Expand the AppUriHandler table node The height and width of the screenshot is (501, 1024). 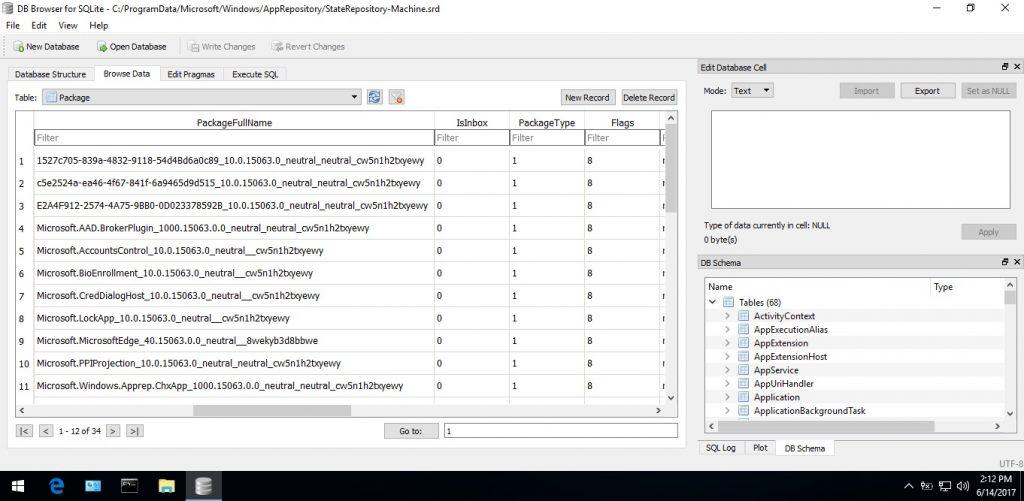click(727, 383)
